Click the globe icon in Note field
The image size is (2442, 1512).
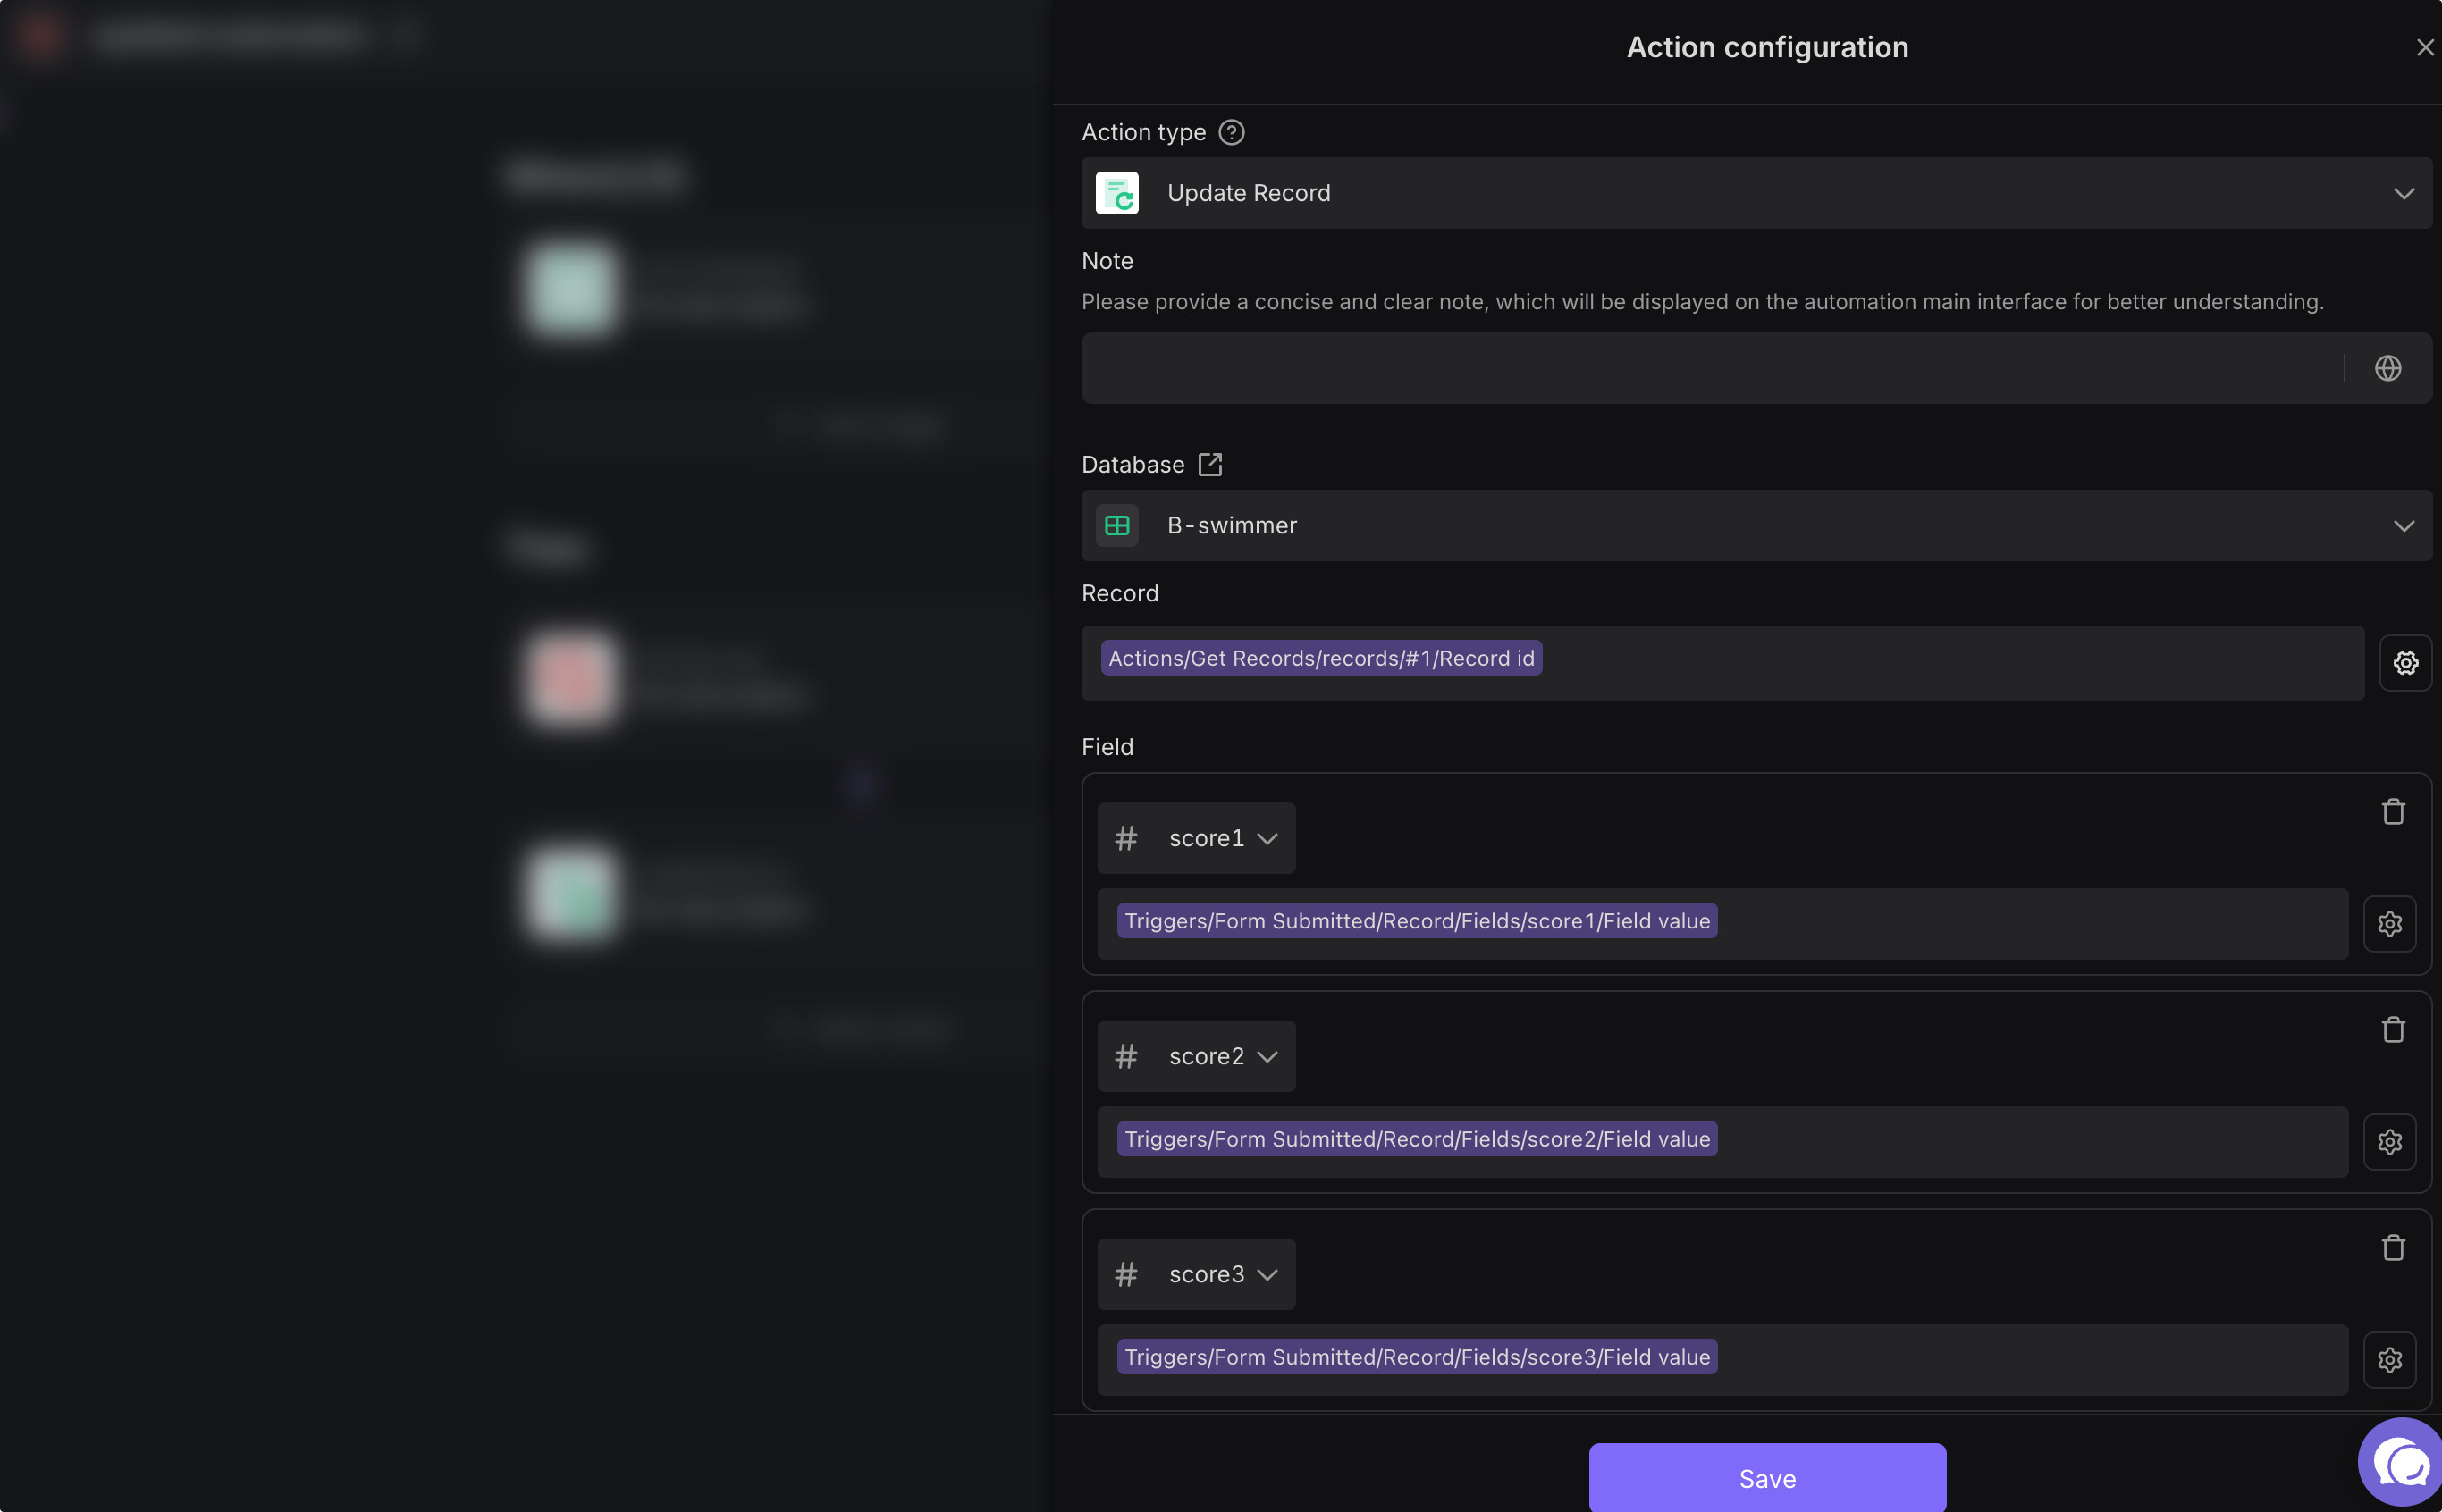coord(2388,368)
